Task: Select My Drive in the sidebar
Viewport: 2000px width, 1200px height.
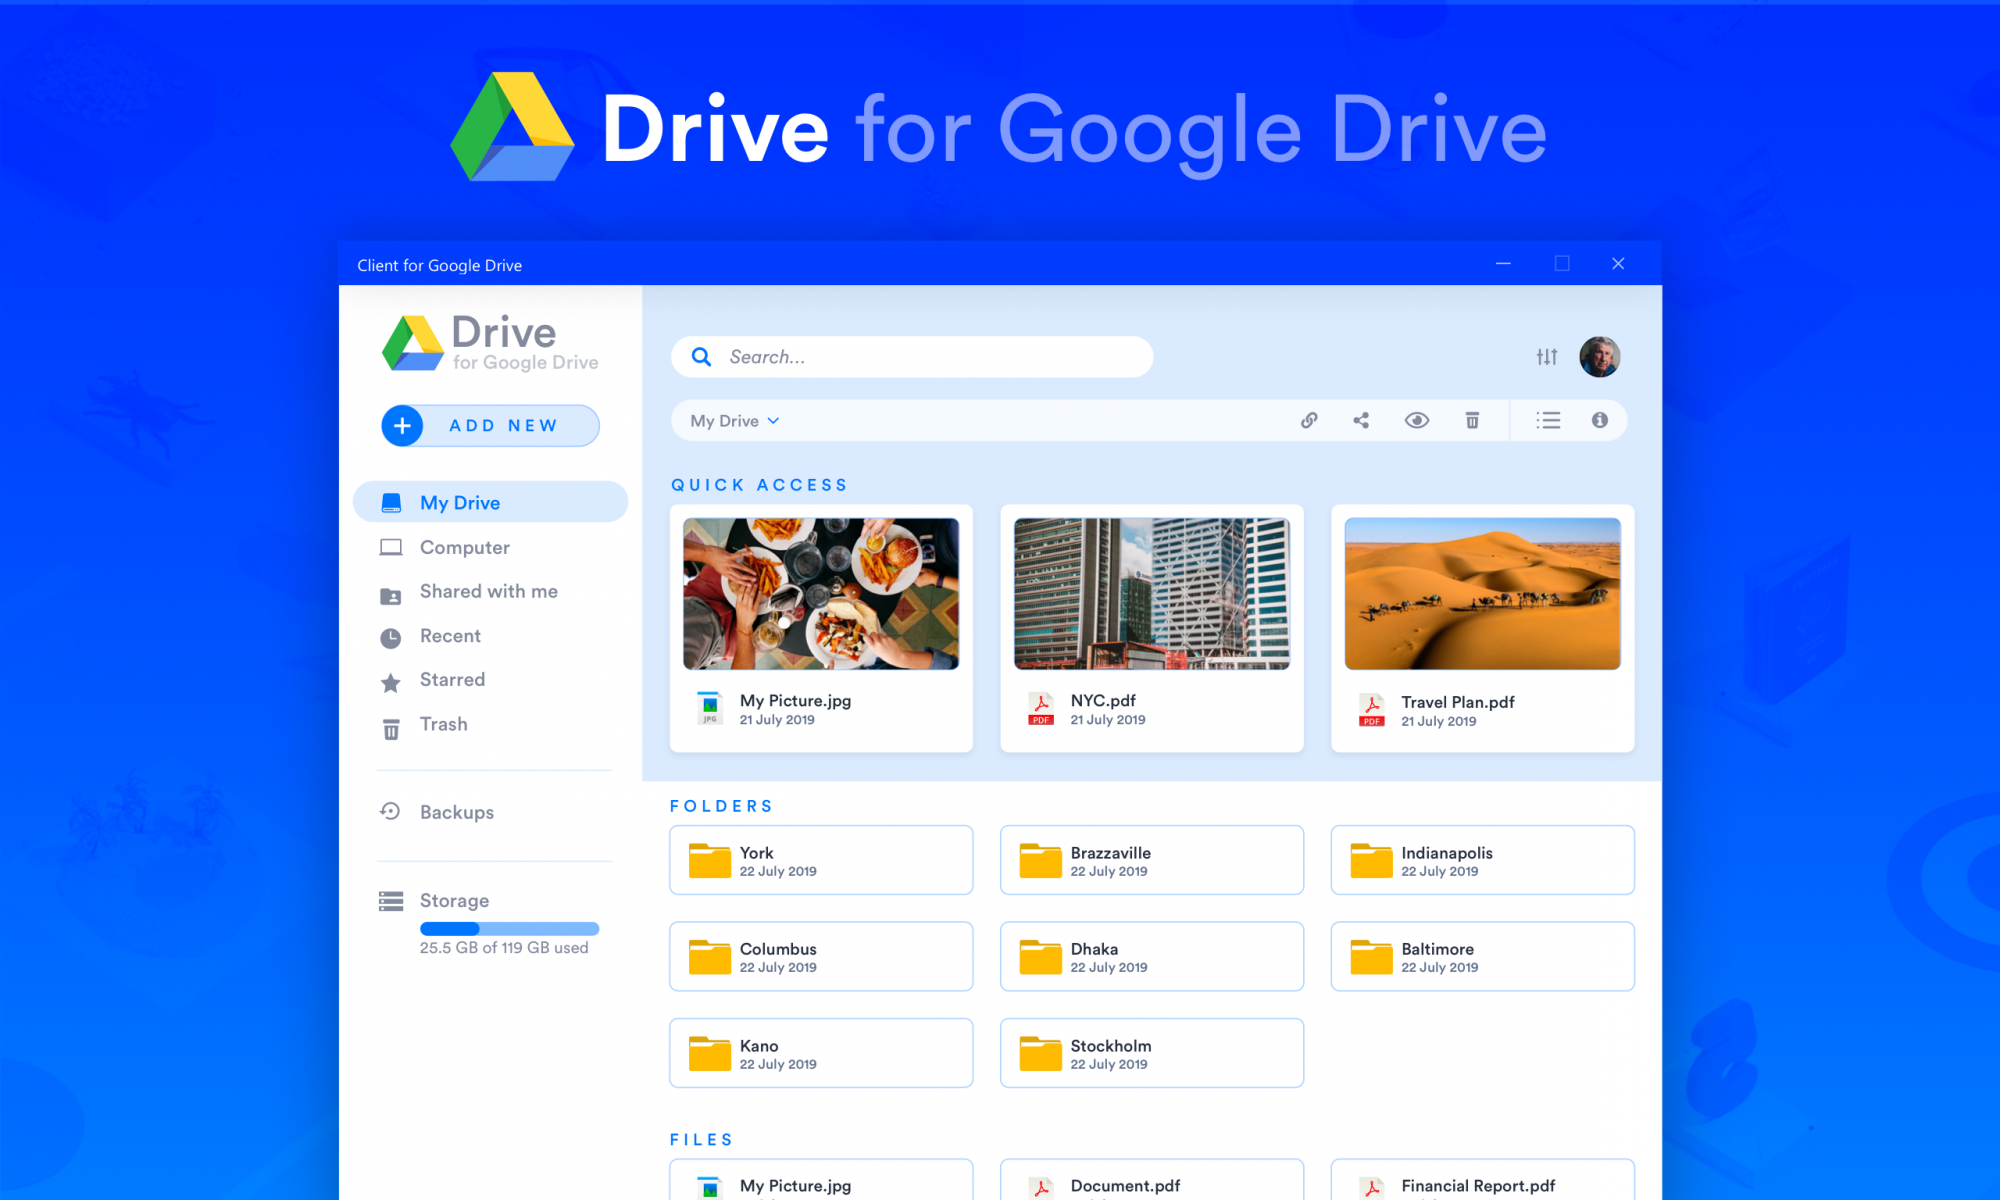Action: pyautogui.click(x=490, y=502)
